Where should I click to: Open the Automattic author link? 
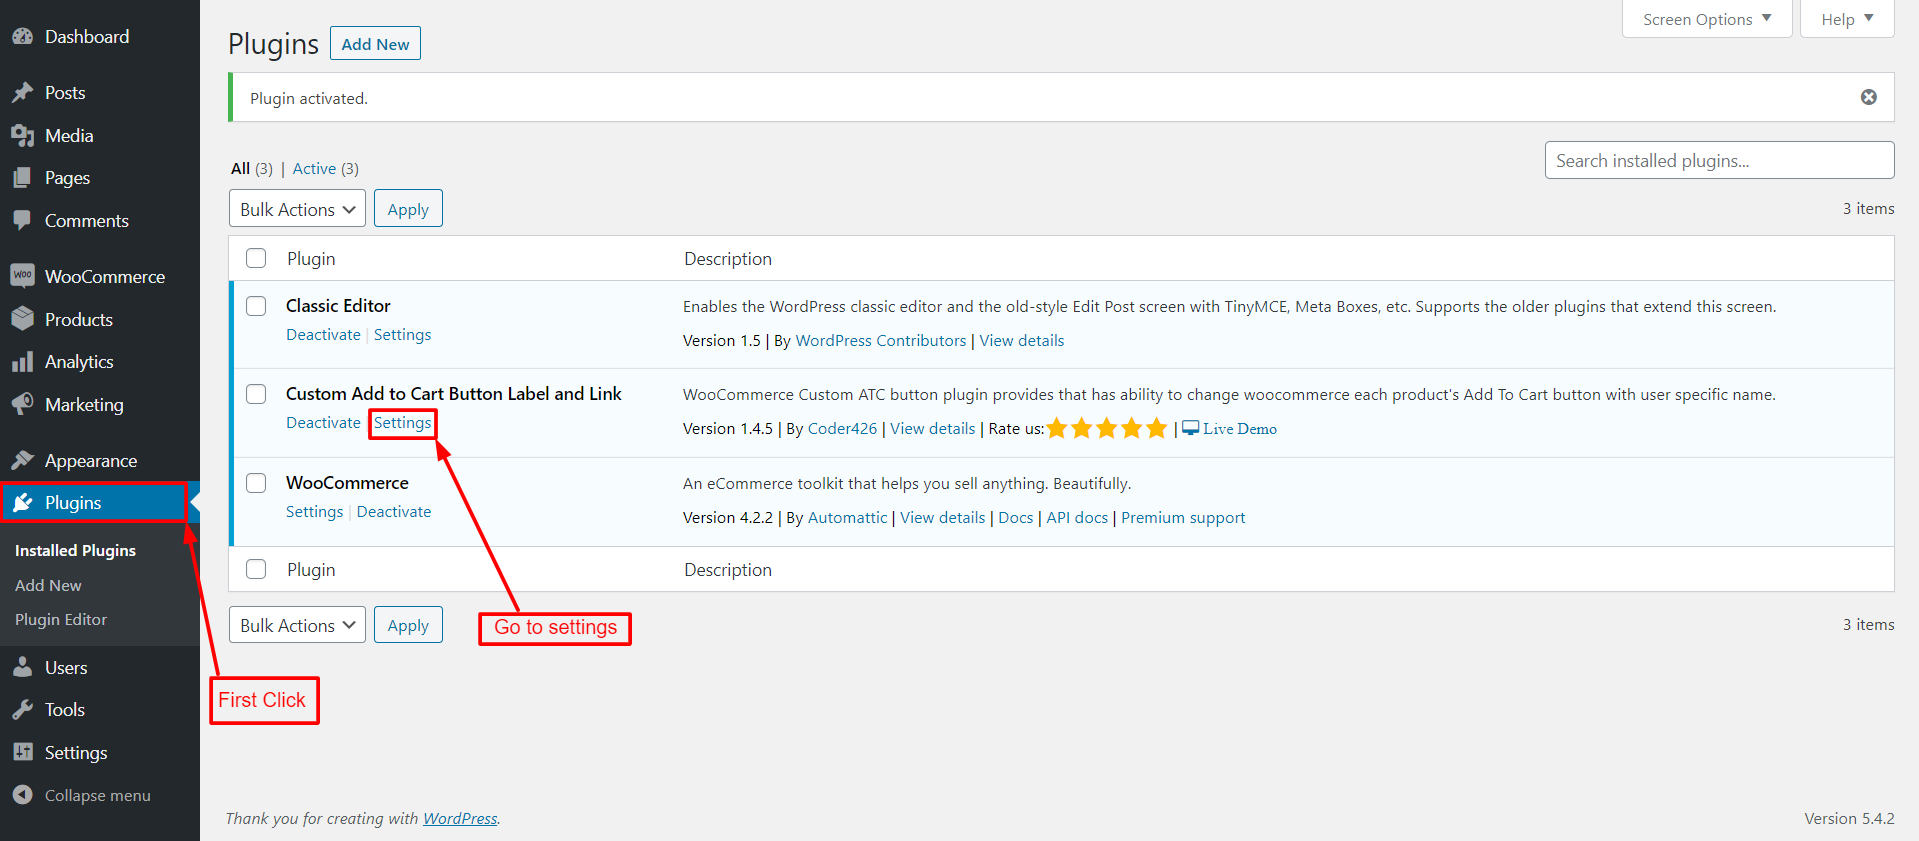click(x=847, y=518)
